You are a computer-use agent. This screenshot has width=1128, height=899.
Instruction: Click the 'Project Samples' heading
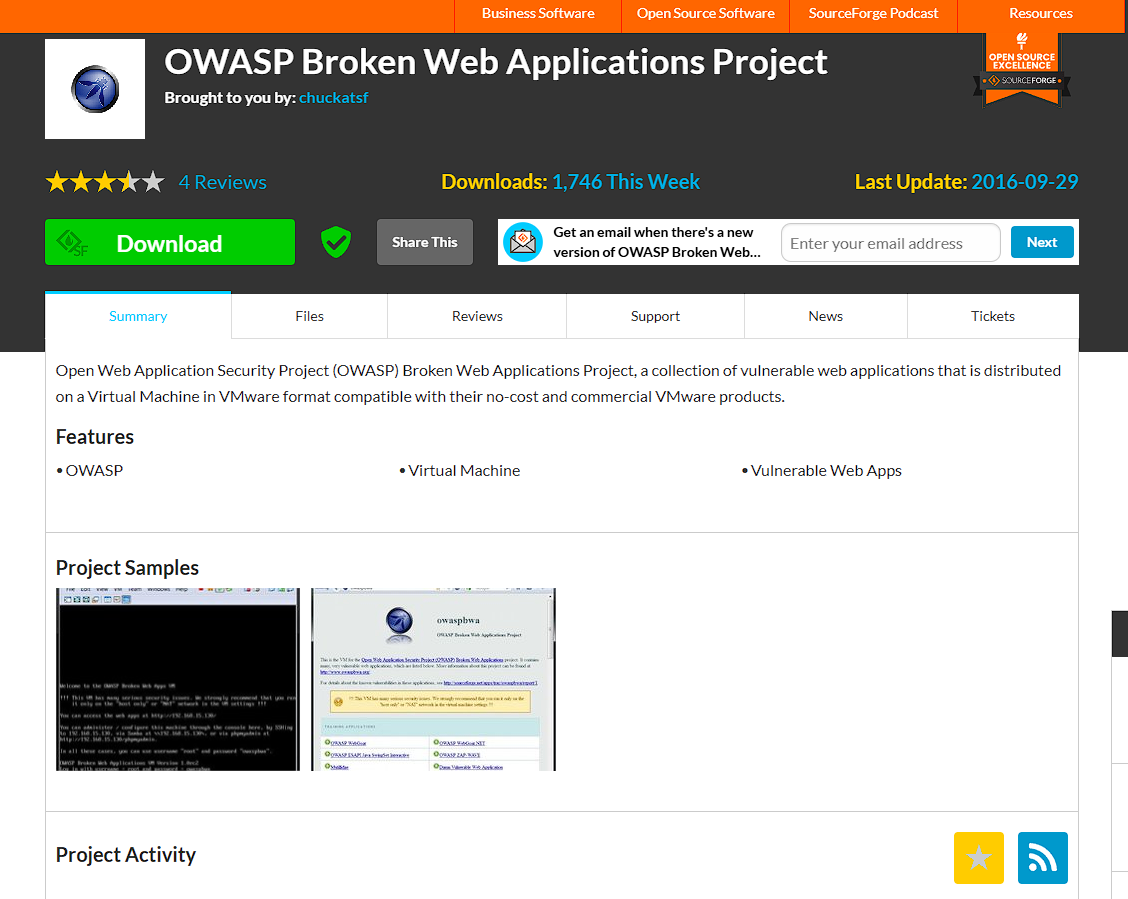(x=127, y=568)
